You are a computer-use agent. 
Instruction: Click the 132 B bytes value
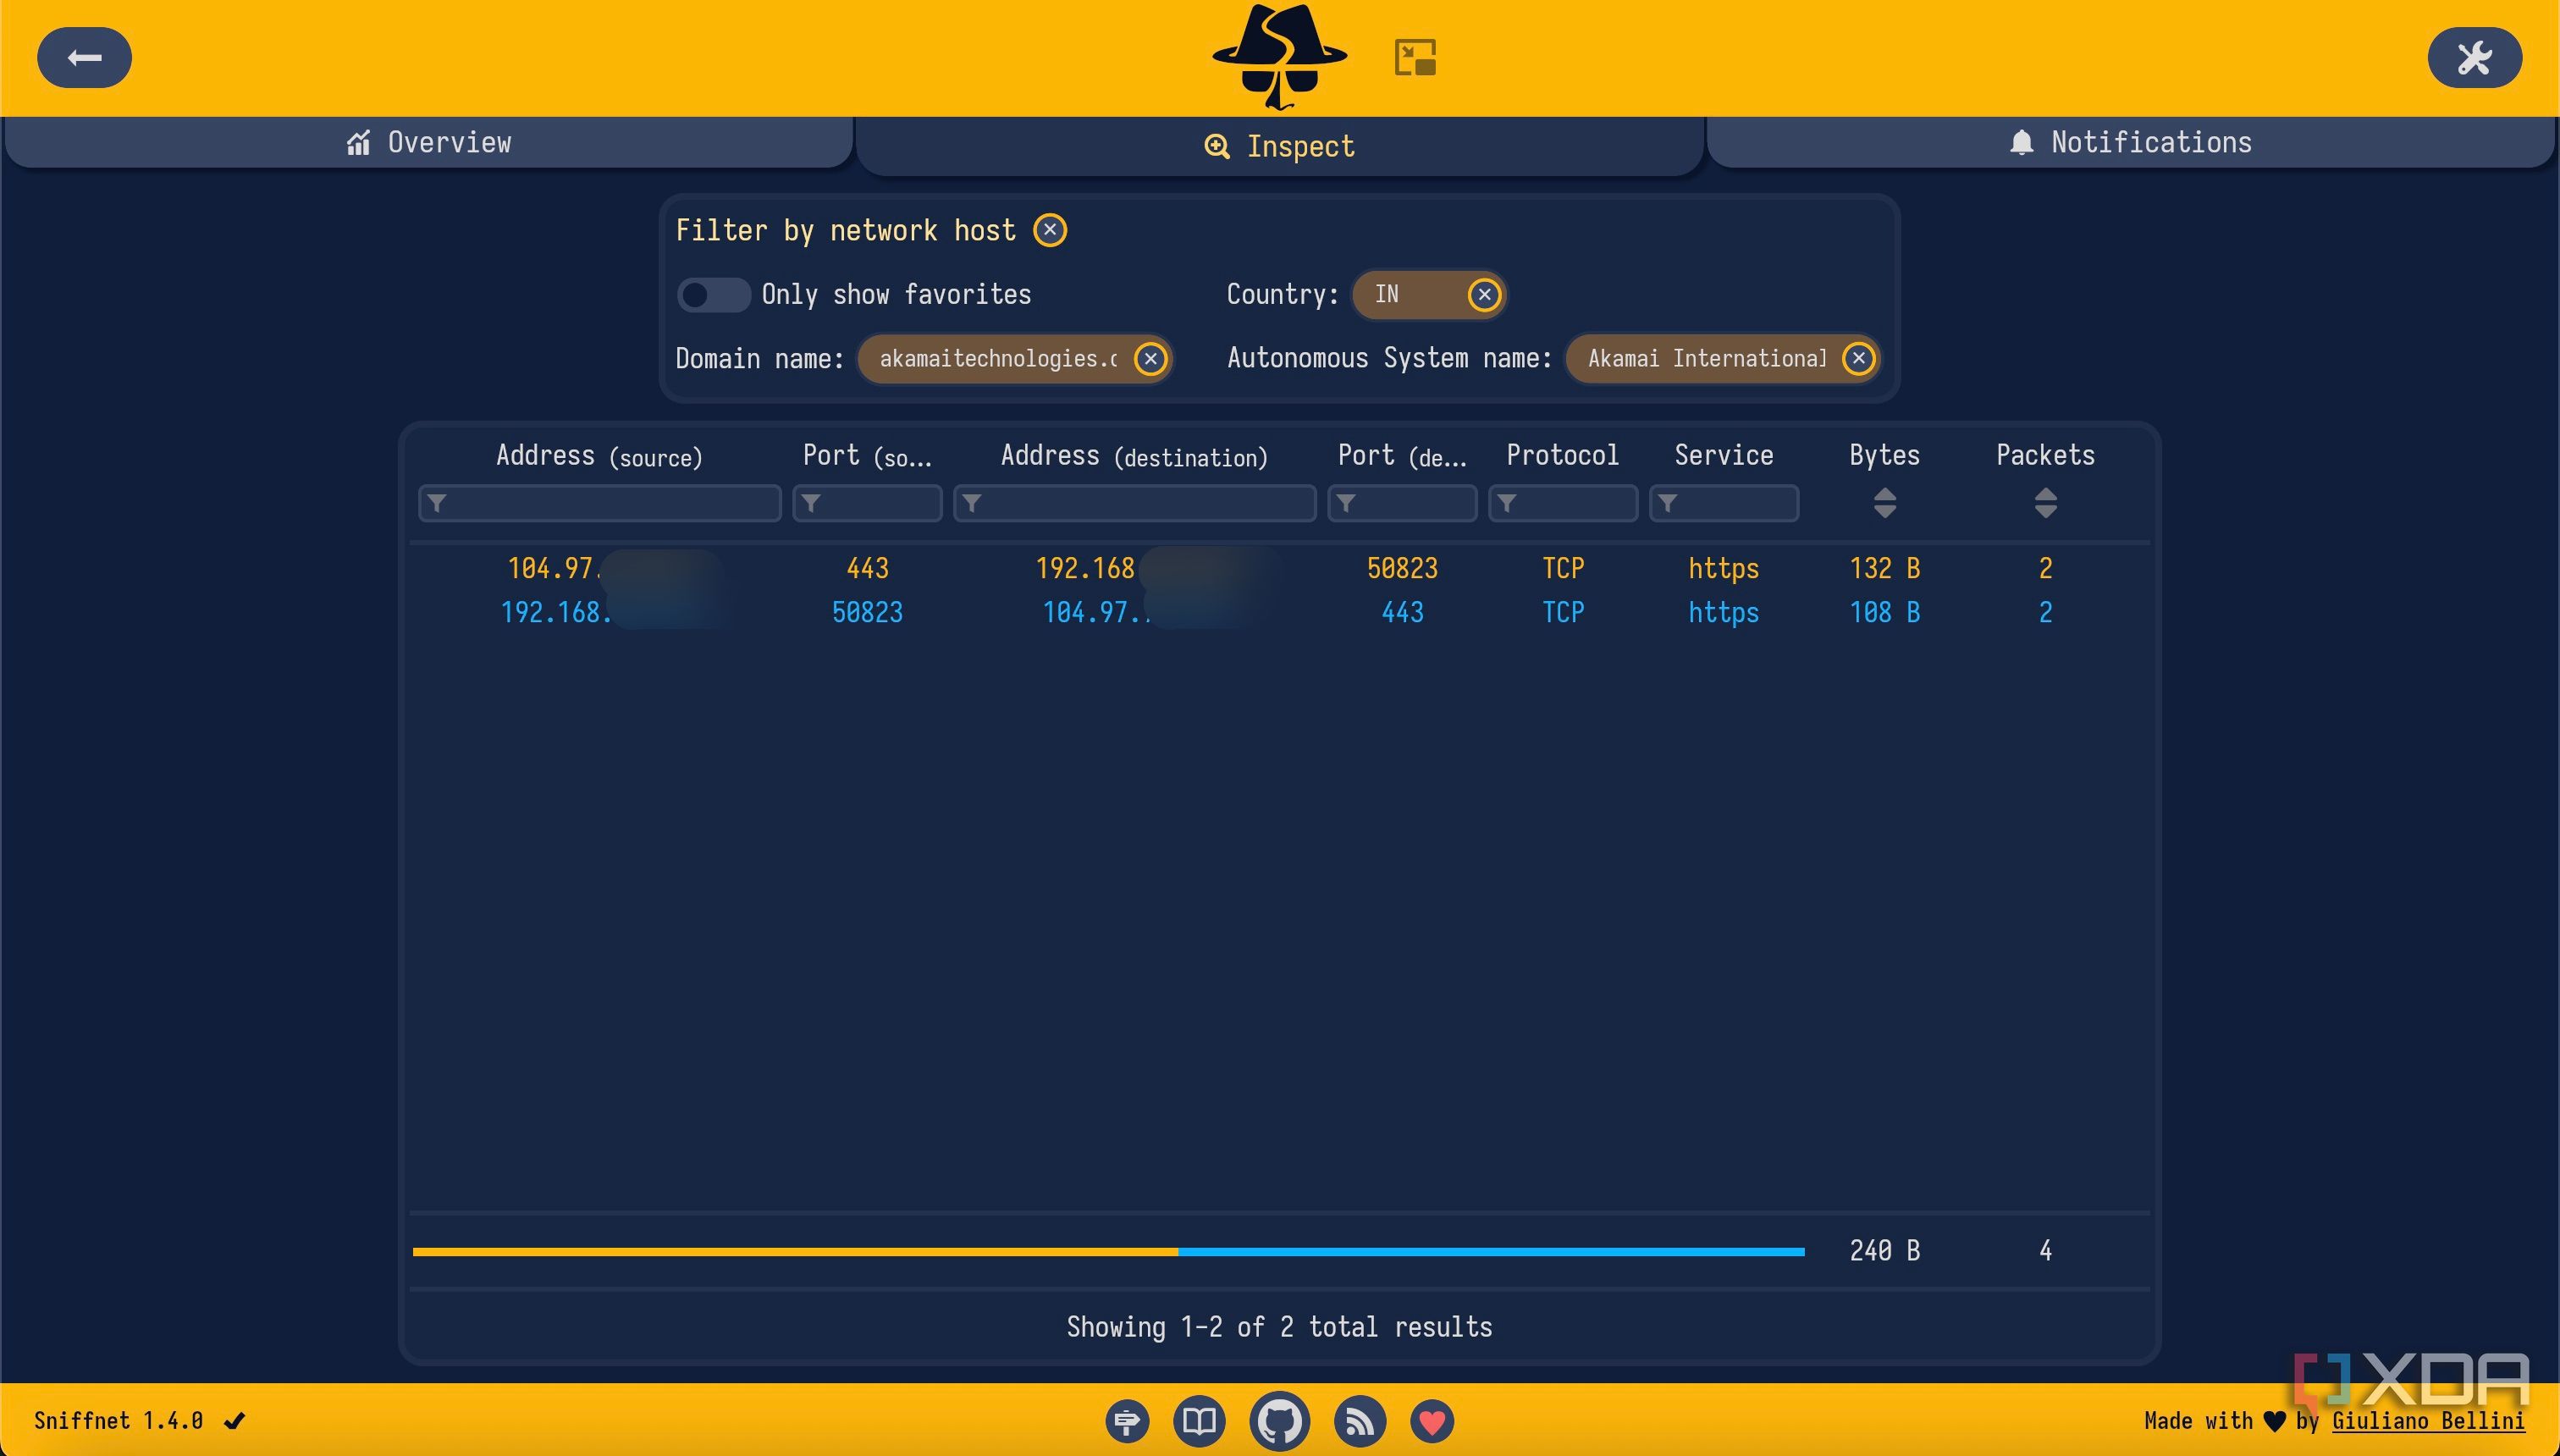1884,568
